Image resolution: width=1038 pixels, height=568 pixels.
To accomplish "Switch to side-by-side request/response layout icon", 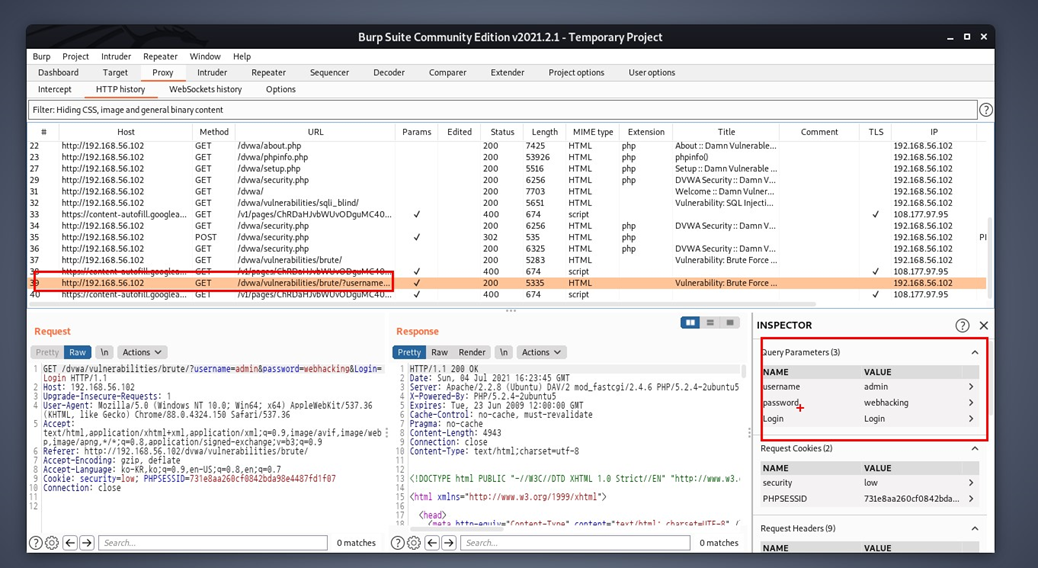I will coord(690,322).
